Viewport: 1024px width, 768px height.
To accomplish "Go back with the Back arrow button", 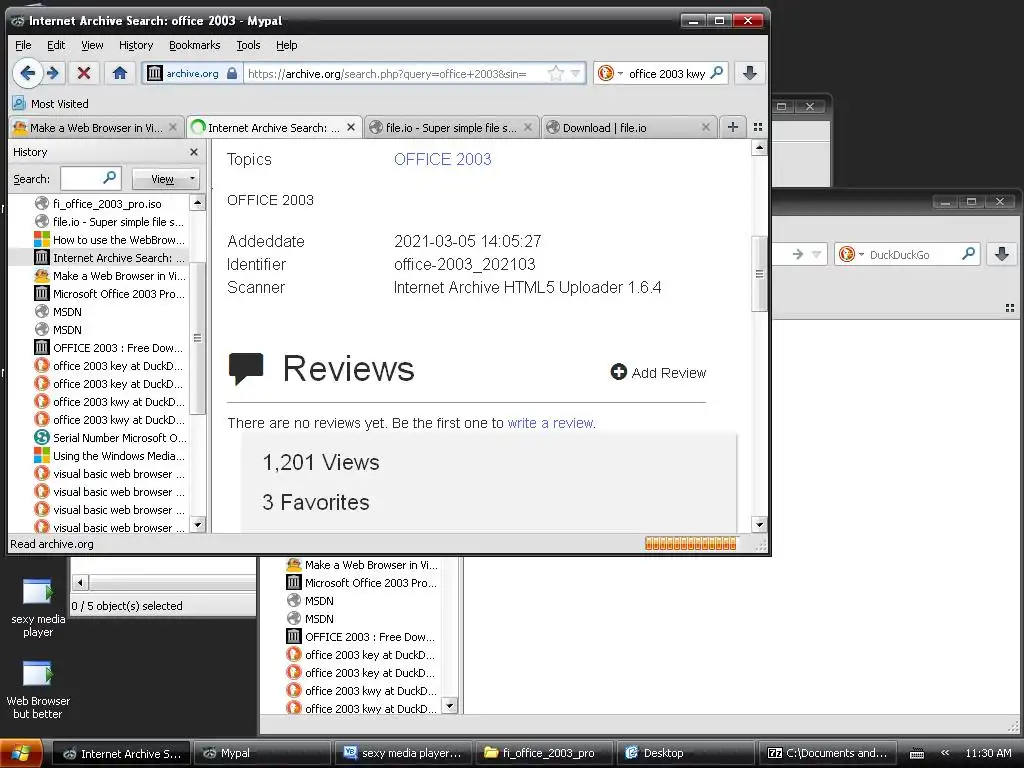I will (x=27, y=73).
